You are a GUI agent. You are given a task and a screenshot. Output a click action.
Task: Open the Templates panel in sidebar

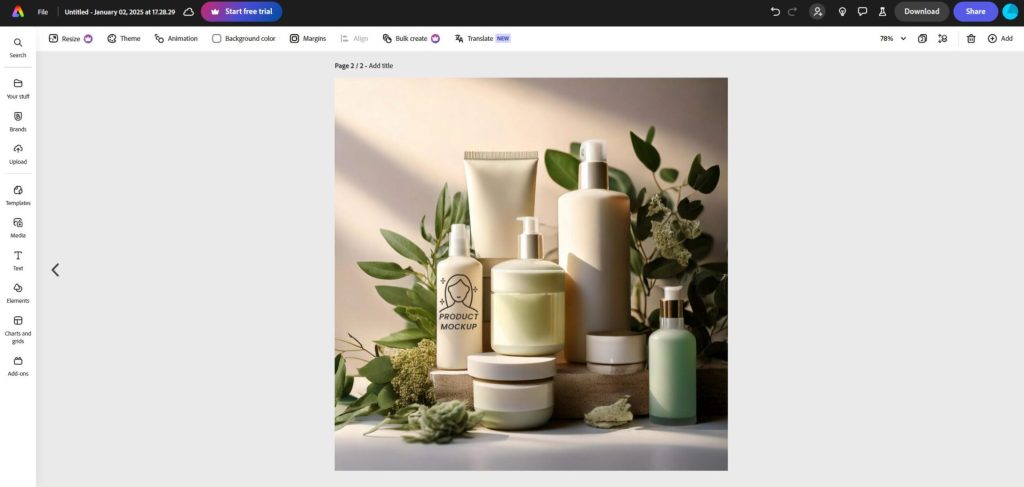click(x=18, y=194)
